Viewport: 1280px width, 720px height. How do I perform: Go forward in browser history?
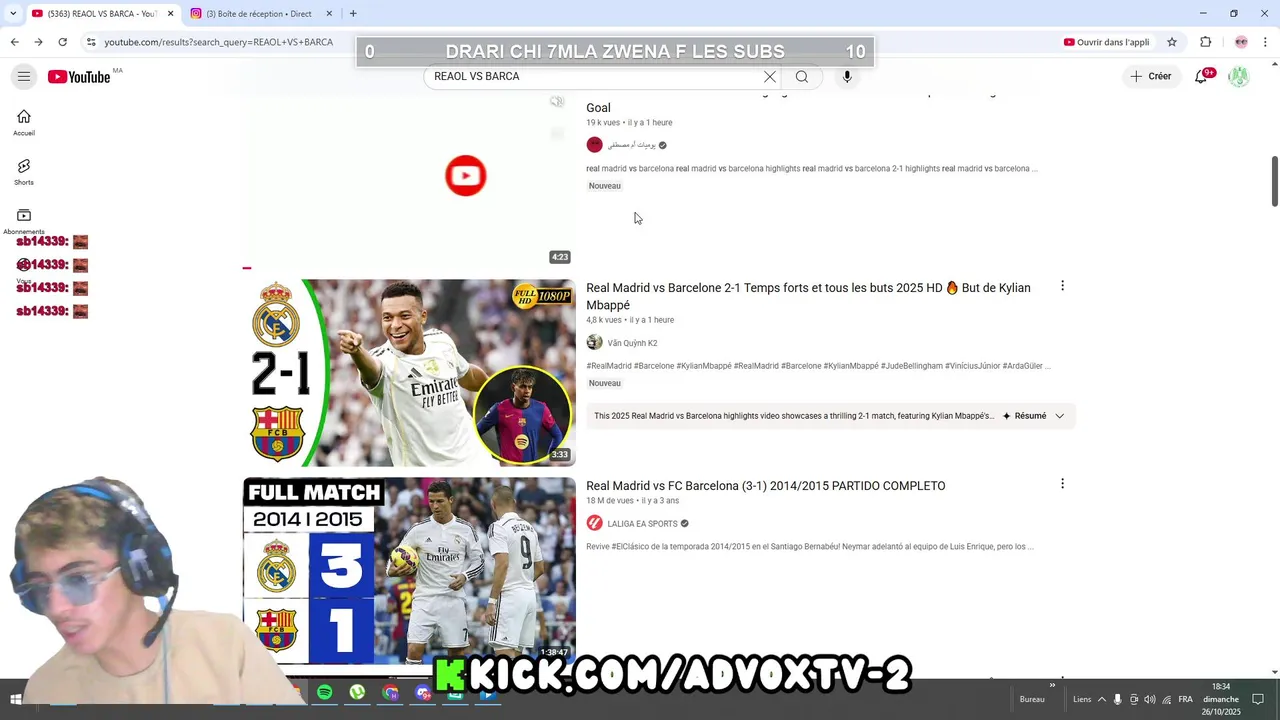[38, 42]
